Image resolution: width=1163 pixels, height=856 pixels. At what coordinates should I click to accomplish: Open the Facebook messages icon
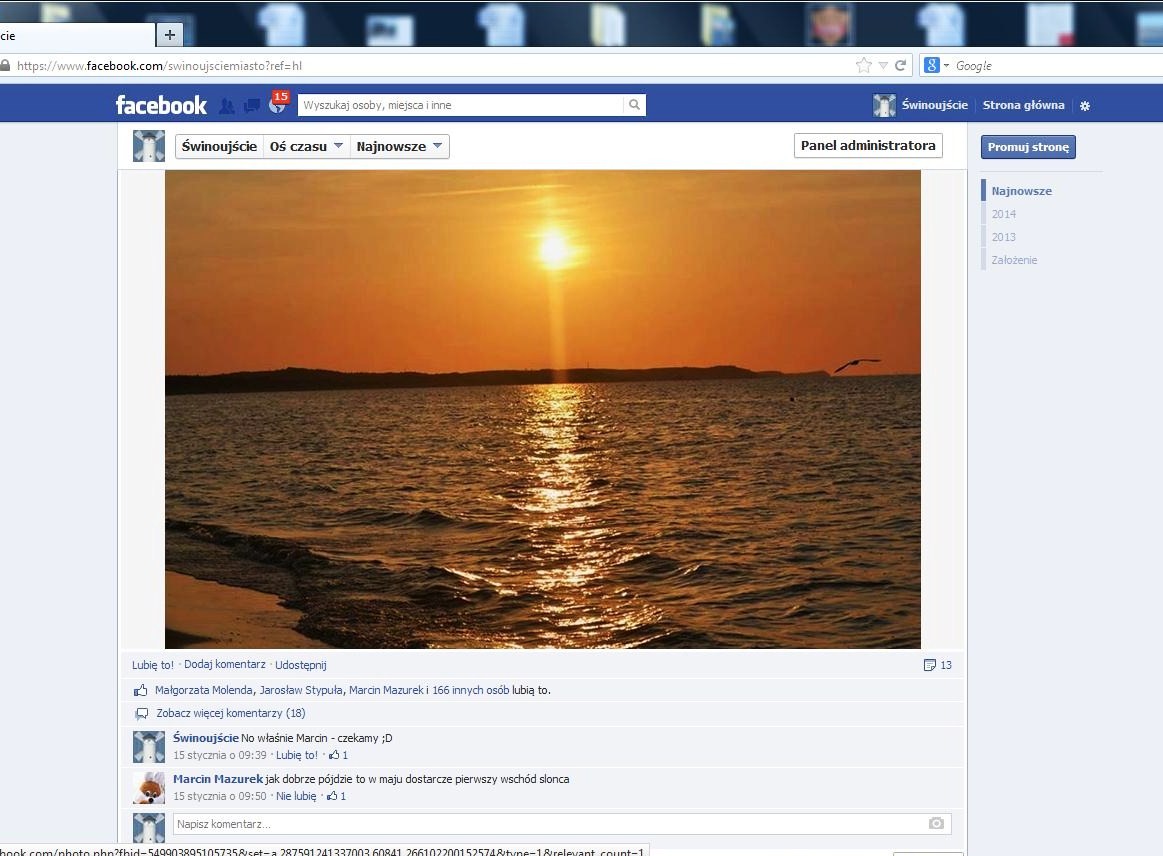pyautogui.click(x=252, y=106)
